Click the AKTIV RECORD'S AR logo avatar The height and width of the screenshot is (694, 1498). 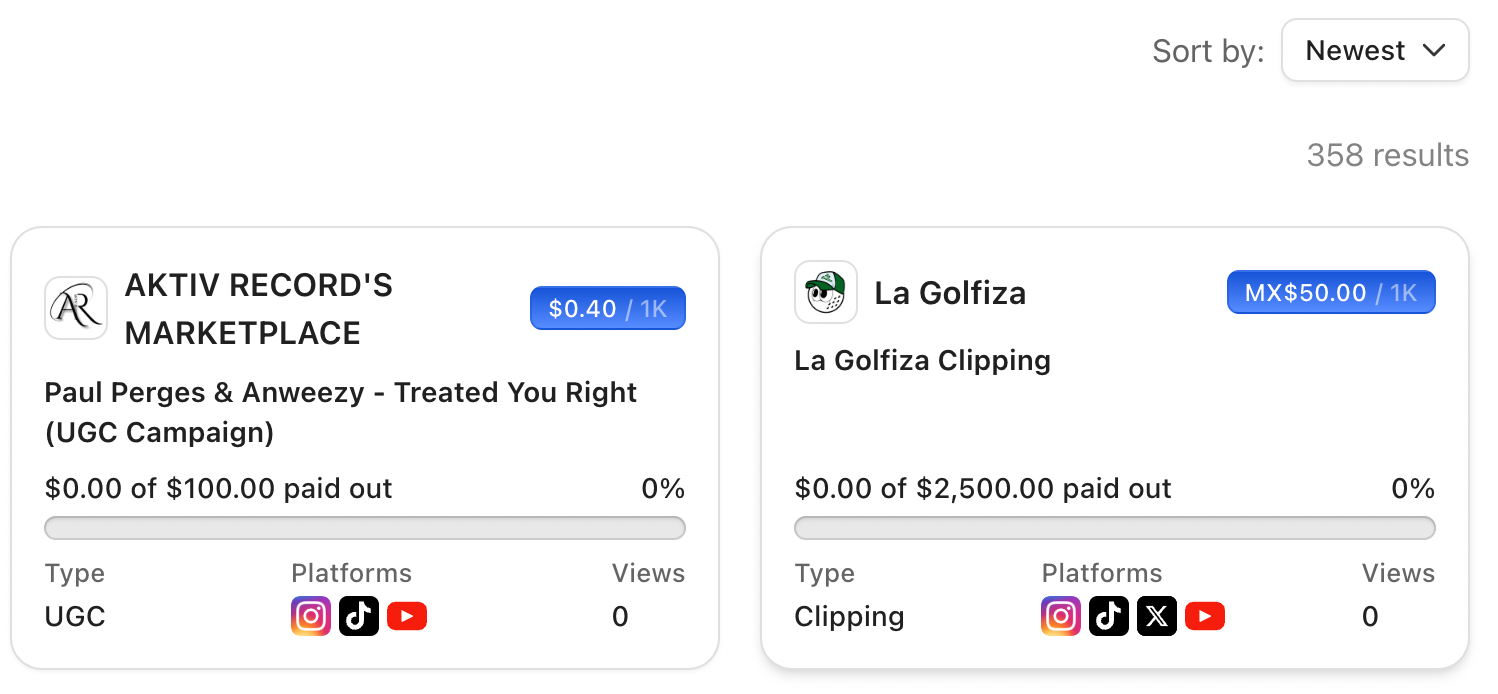click(x=76, y=308)
